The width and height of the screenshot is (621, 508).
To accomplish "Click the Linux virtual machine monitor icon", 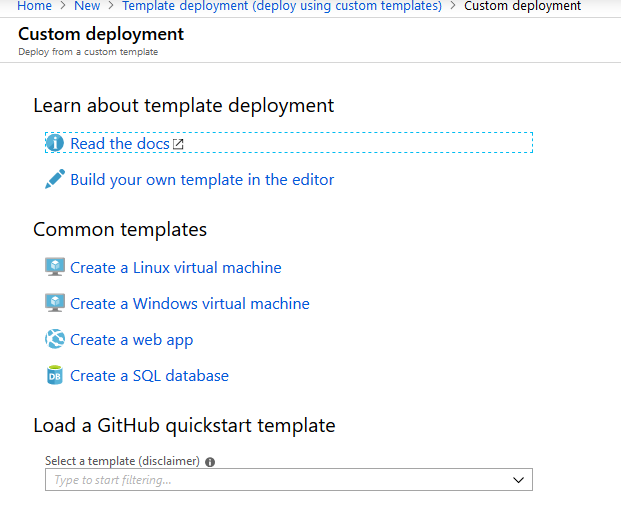I will (x=55, y=267).
